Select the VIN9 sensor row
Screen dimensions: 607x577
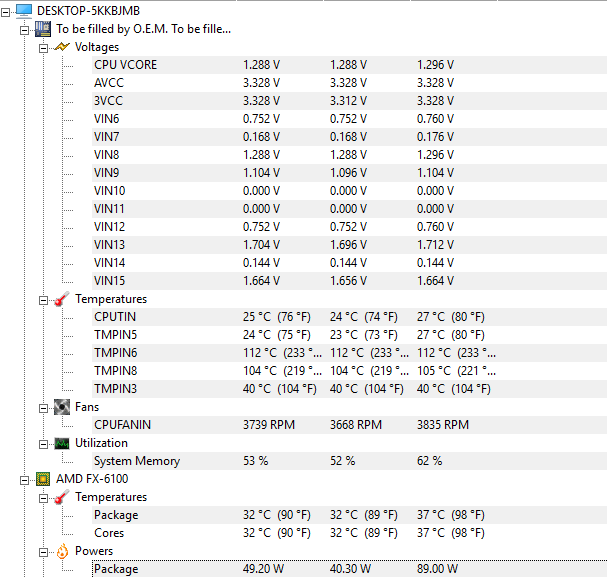pos(350,173)
